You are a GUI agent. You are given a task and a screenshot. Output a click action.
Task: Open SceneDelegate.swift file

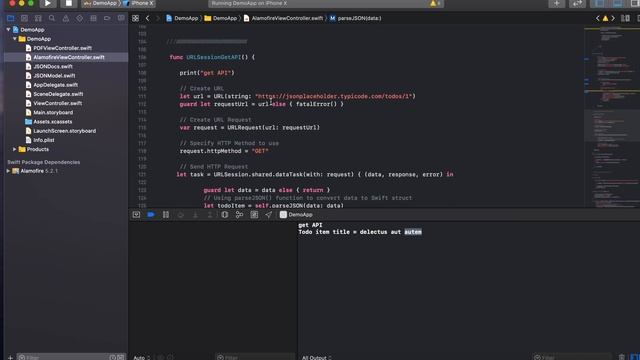pyautogui.click(x=54, y=94)
